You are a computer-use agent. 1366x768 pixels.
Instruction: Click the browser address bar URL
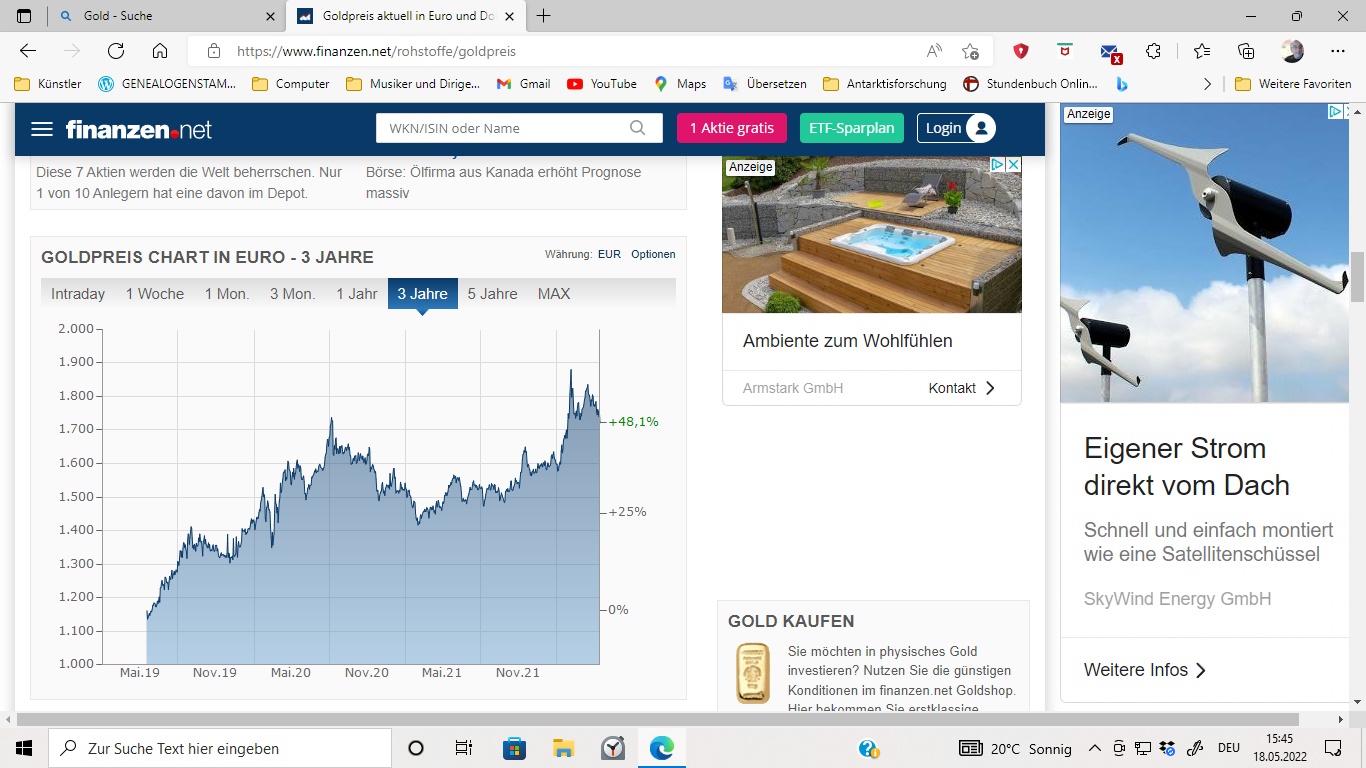point(376,51)
